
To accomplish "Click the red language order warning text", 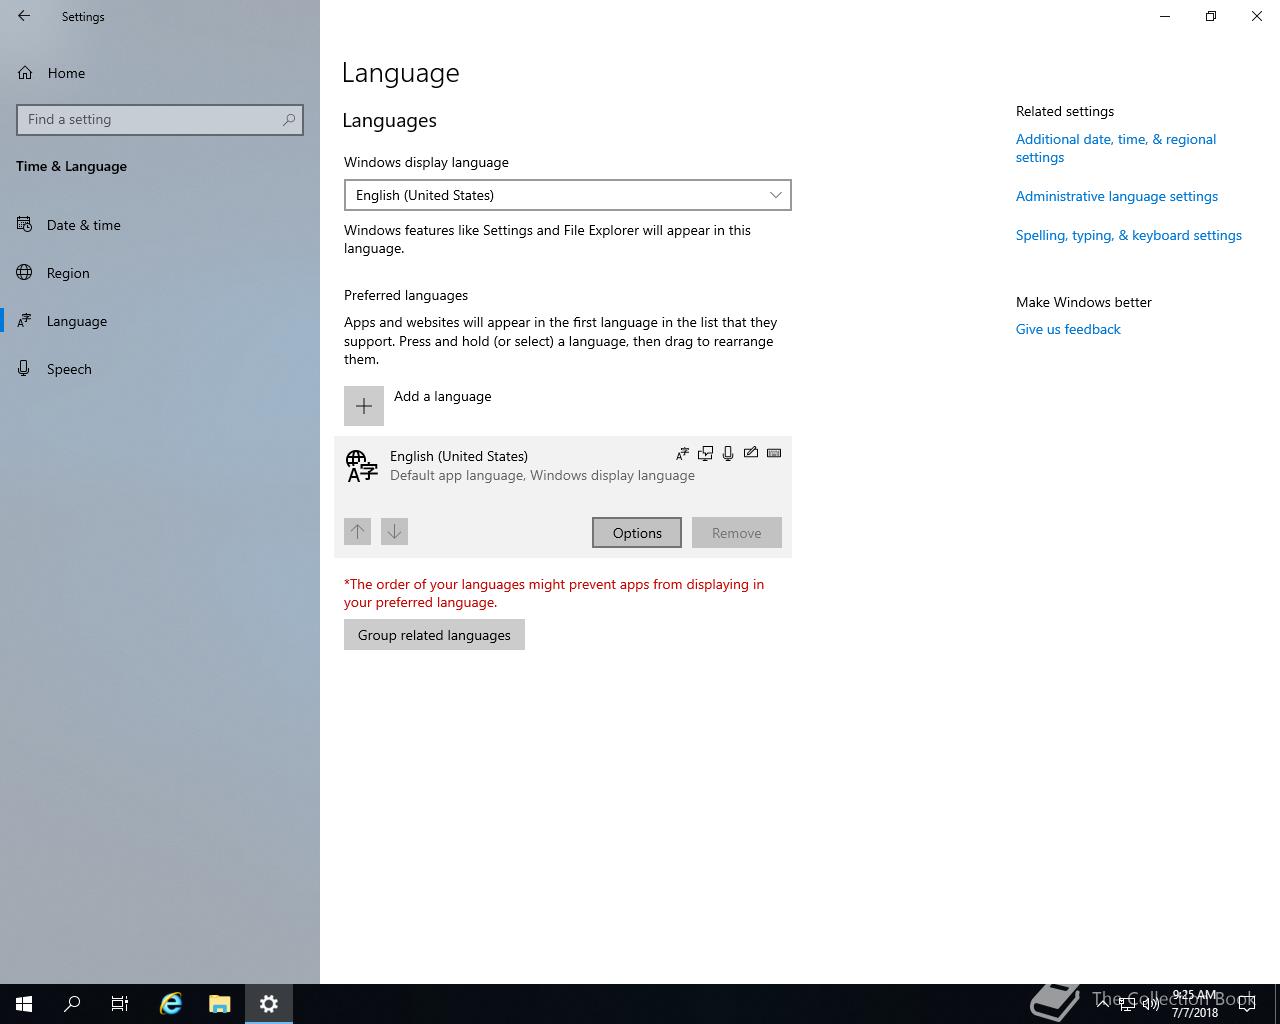I will pyautogui.click(x=554, y=593).
